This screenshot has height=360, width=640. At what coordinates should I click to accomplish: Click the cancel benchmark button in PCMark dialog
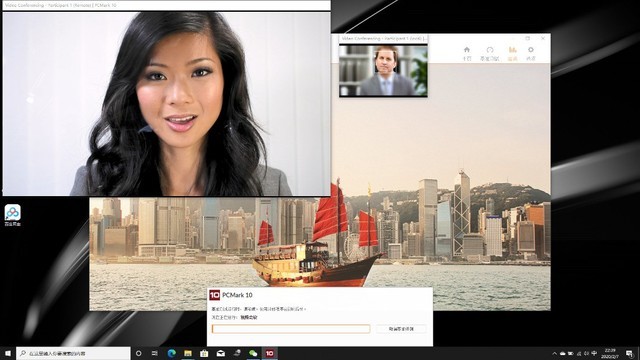pyautogui.click(x=401, y=329)
